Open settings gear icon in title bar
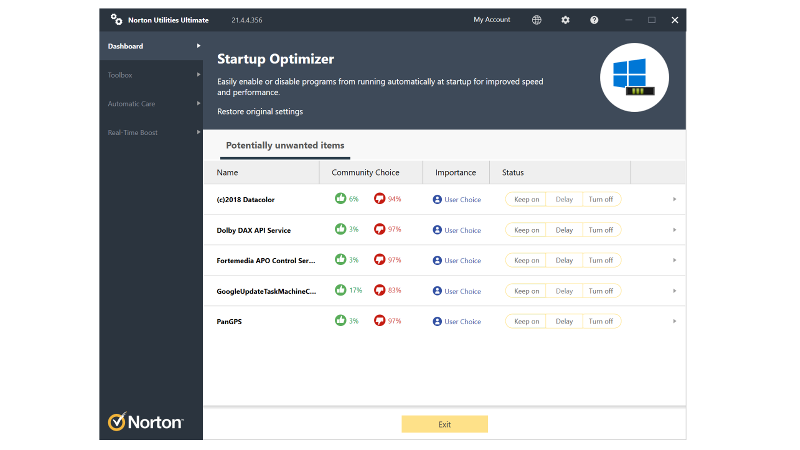This screenshot has height=450, width=800. click(x=565, y=20)
